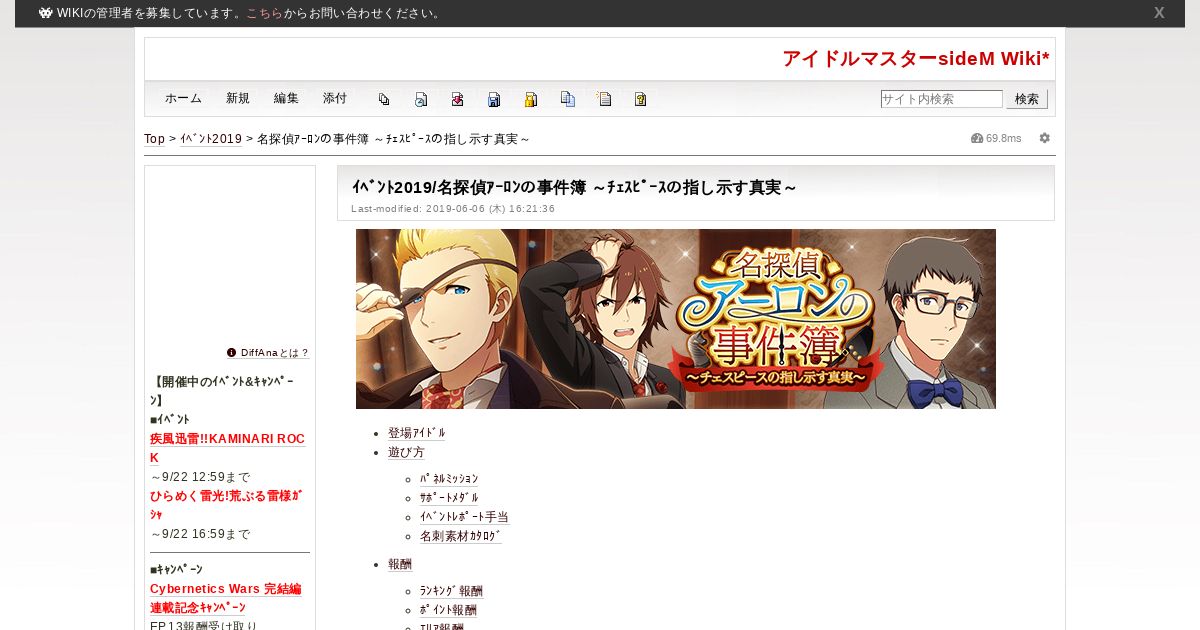Screen dimensions: 1200x630
Task: Jump to ﾎﾟｲﾝﾄ報酬 subsection
Action: 448,610
